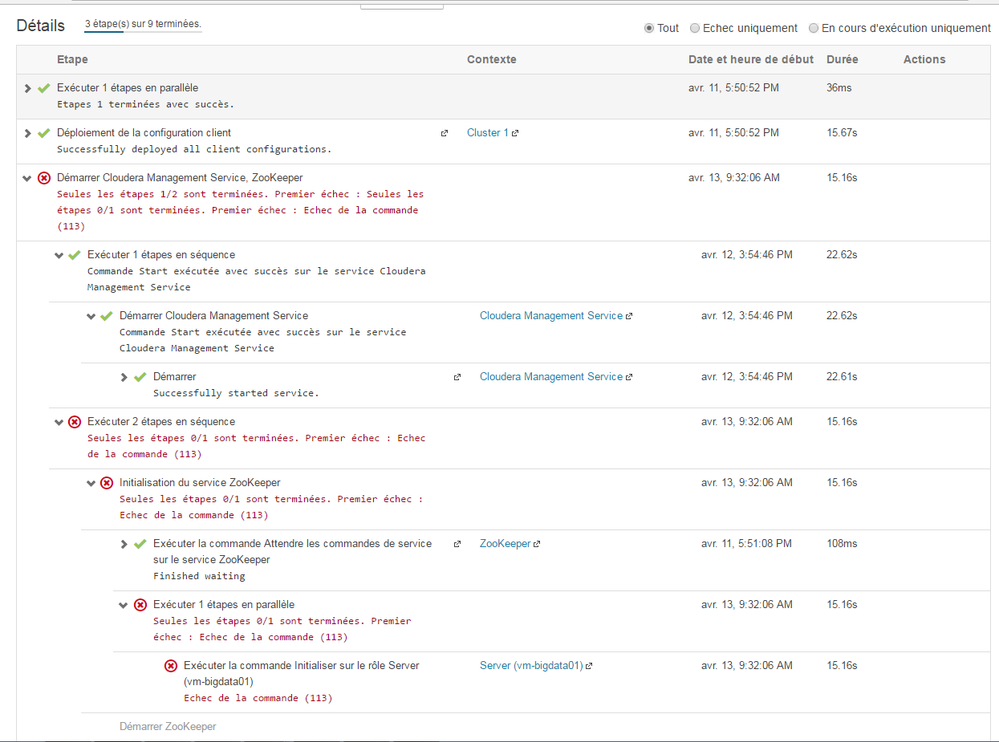
Task: Select the Tout radio button
Action: 649,28
